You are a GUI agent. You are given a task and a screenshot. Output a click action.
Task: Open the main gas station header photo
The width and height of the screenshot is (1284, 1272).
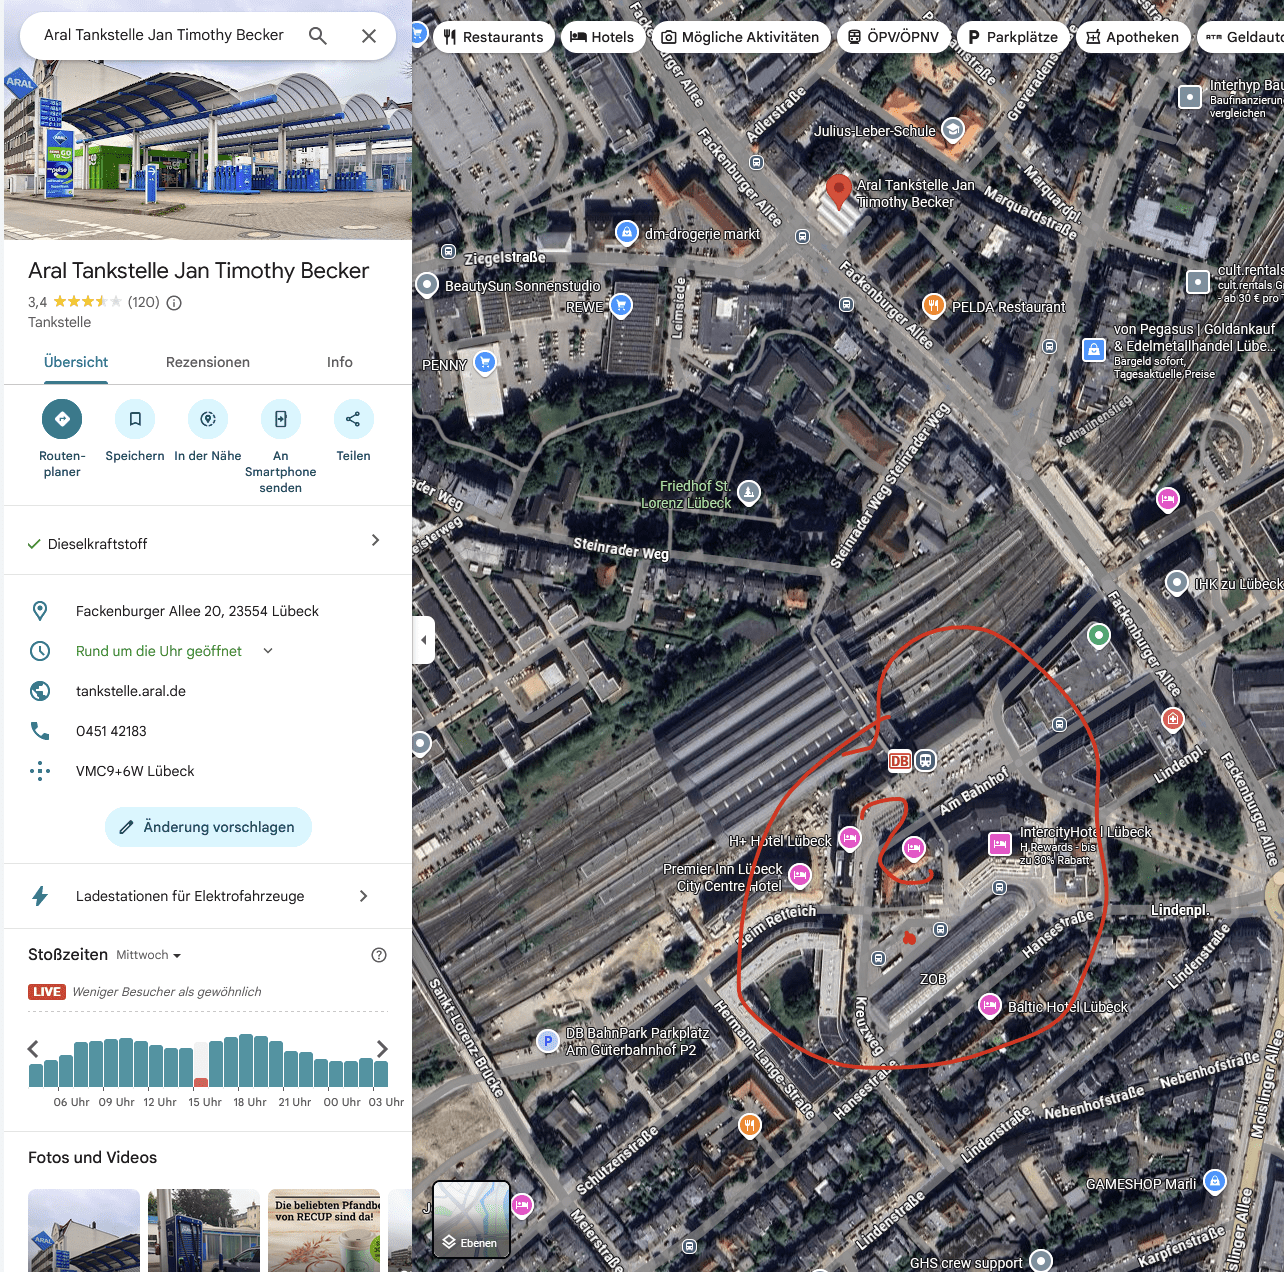pyautogui.click(x=208, y=152)
